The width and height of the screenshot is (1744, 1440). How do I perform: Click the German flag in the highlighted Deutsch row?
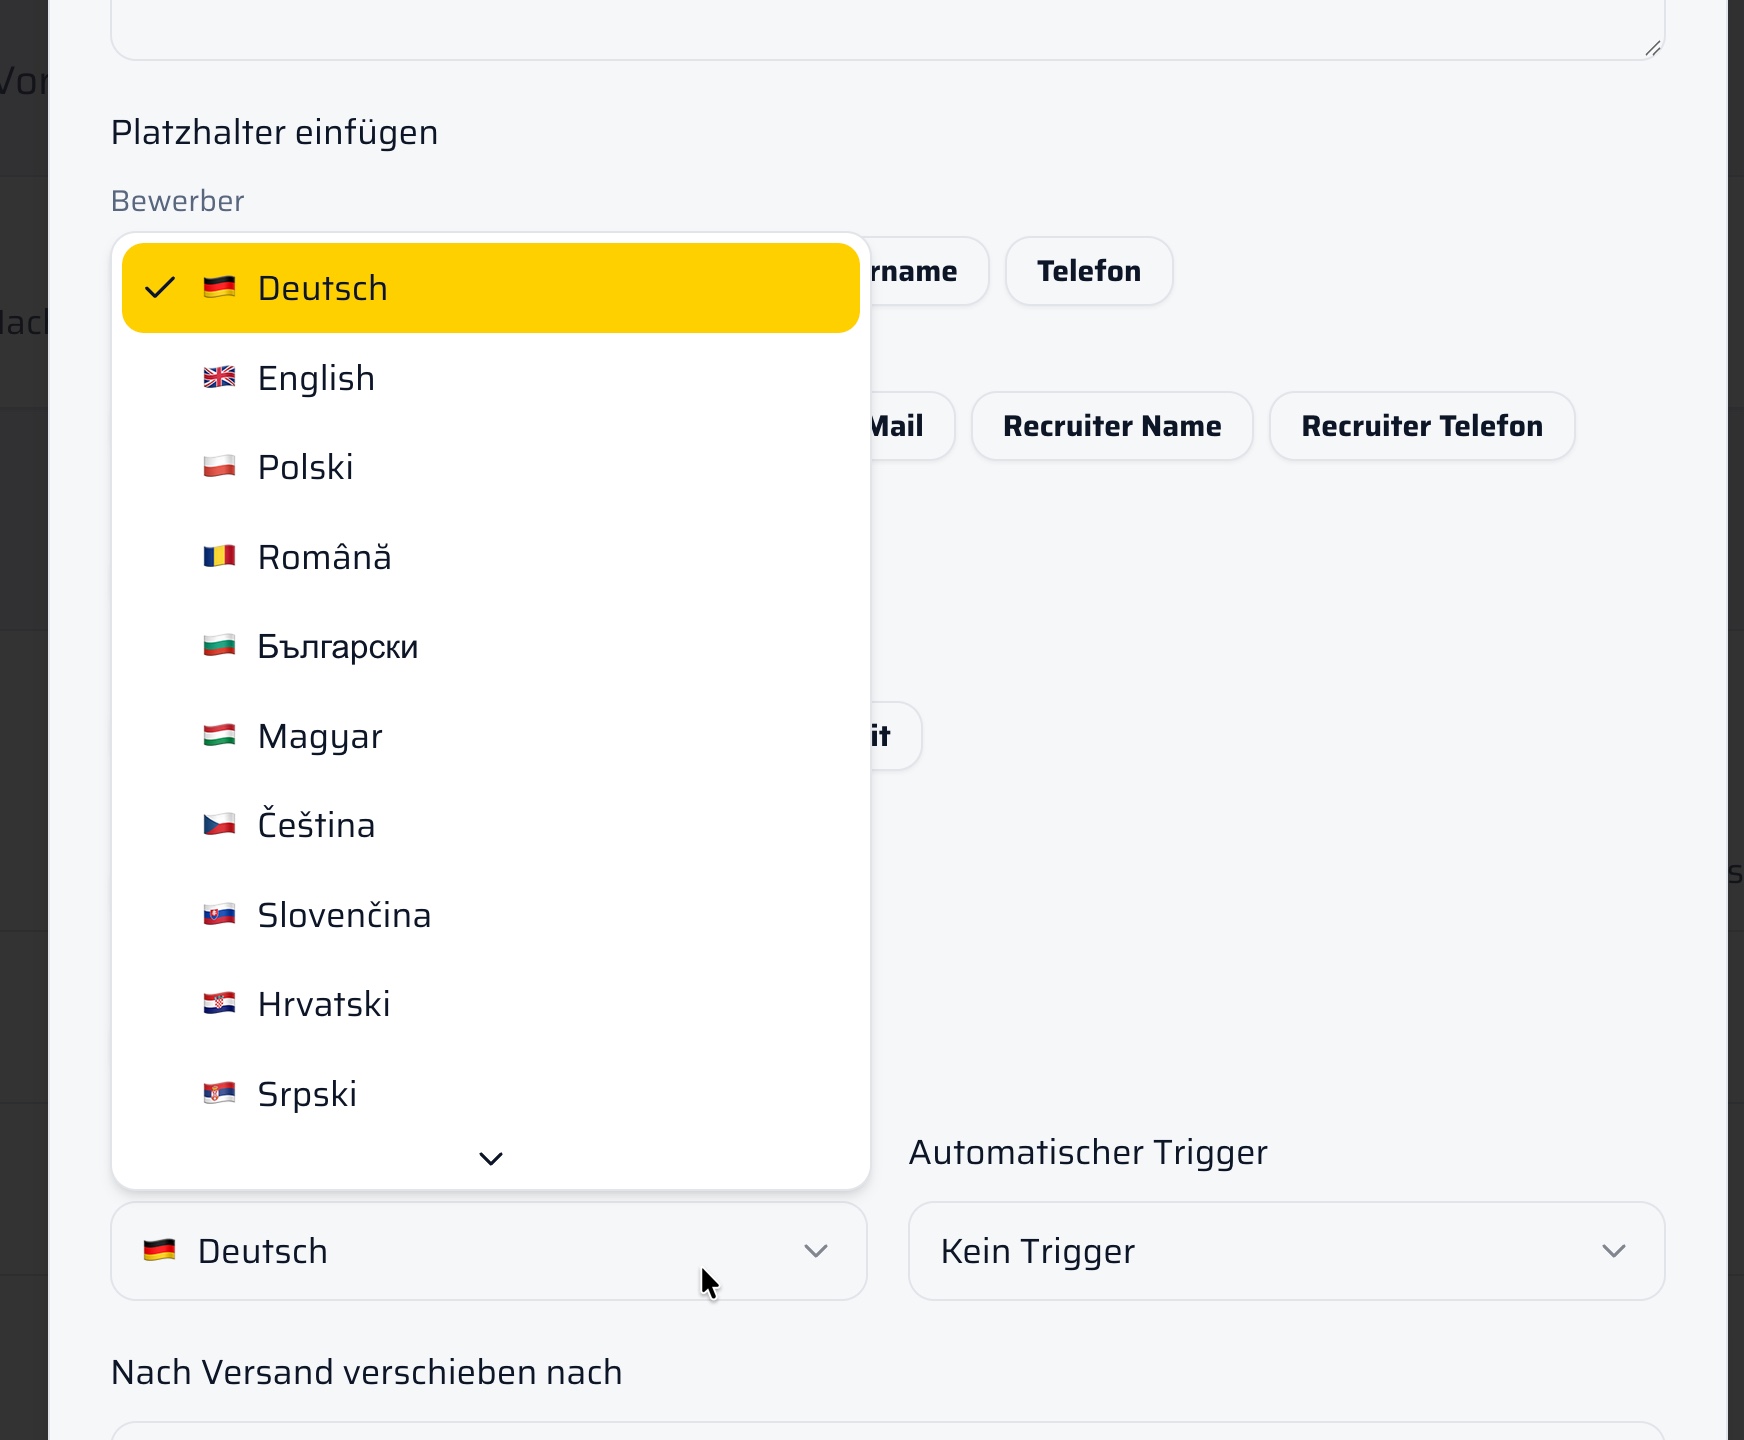click(x=219, y=287)
